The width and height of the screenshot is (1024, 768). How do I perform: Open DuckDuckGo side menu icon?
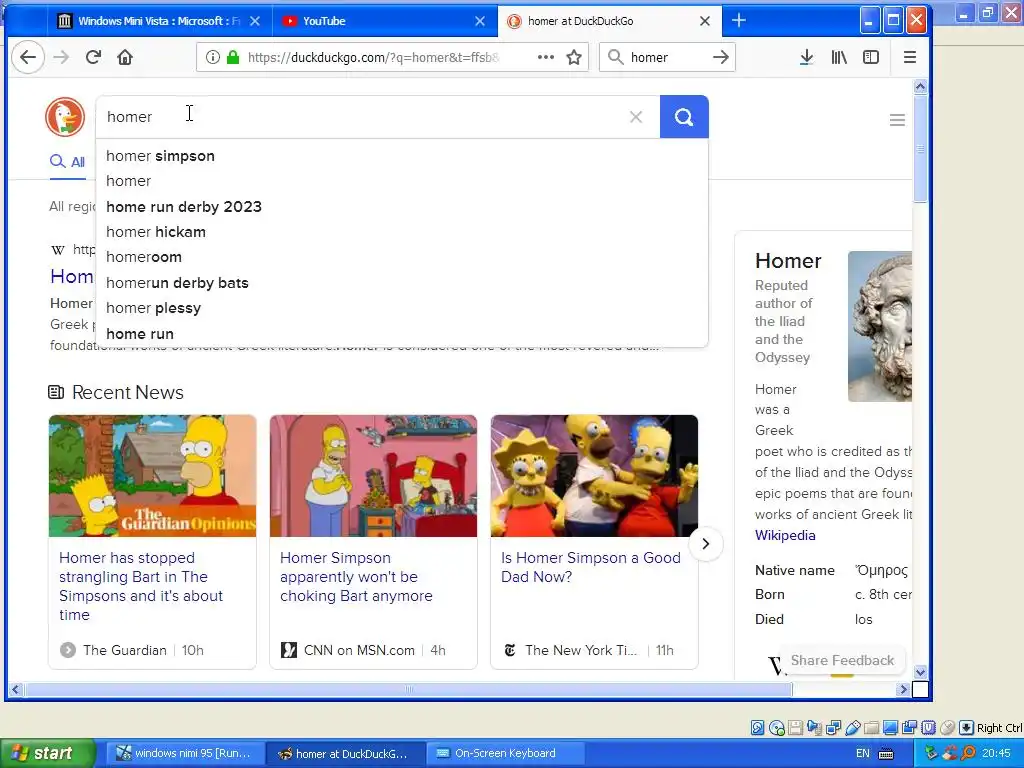897,120
